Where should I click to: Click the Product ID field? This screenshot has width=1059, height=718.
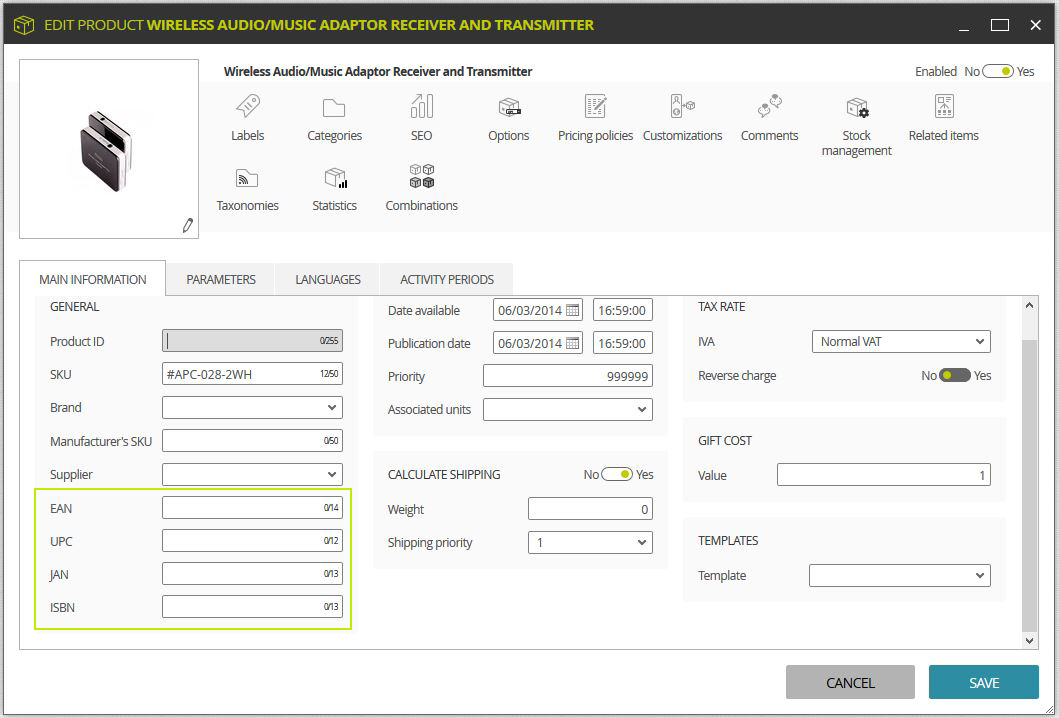pos(252,340)
